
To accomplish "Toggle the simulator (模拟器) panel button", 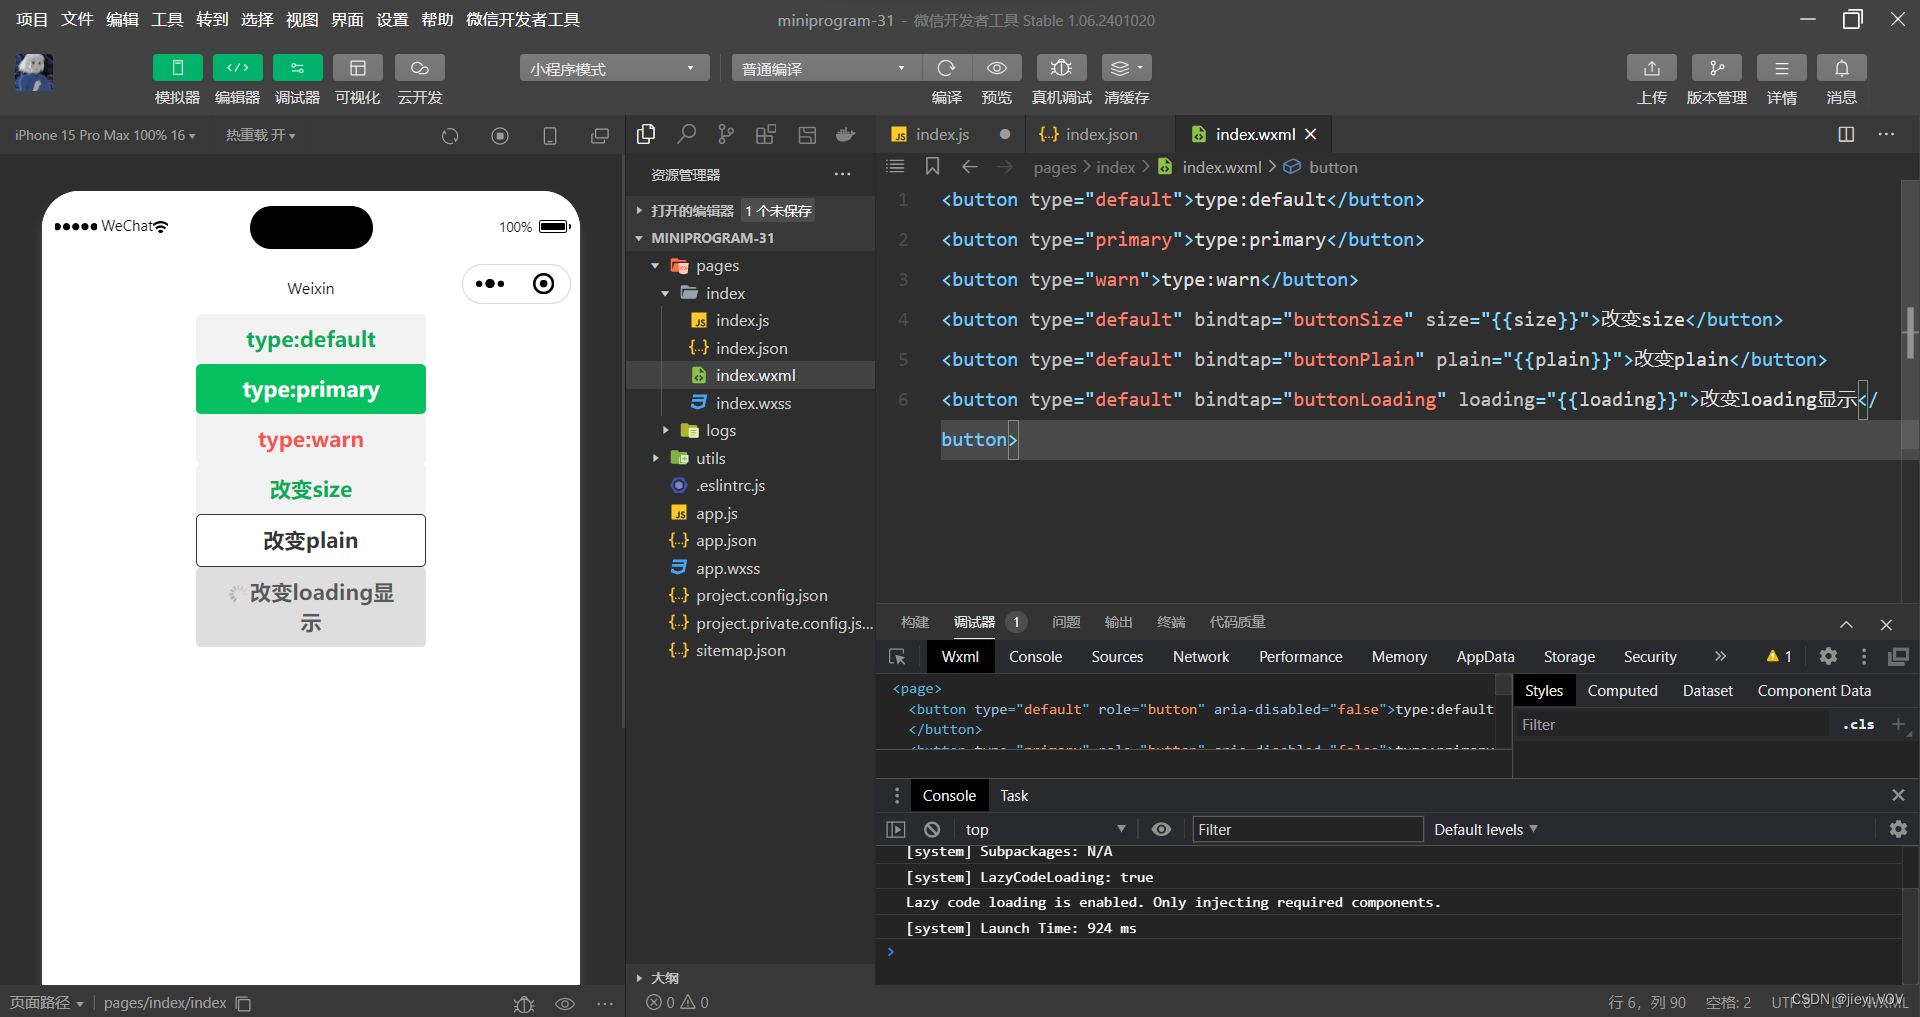I will (177, 68).
